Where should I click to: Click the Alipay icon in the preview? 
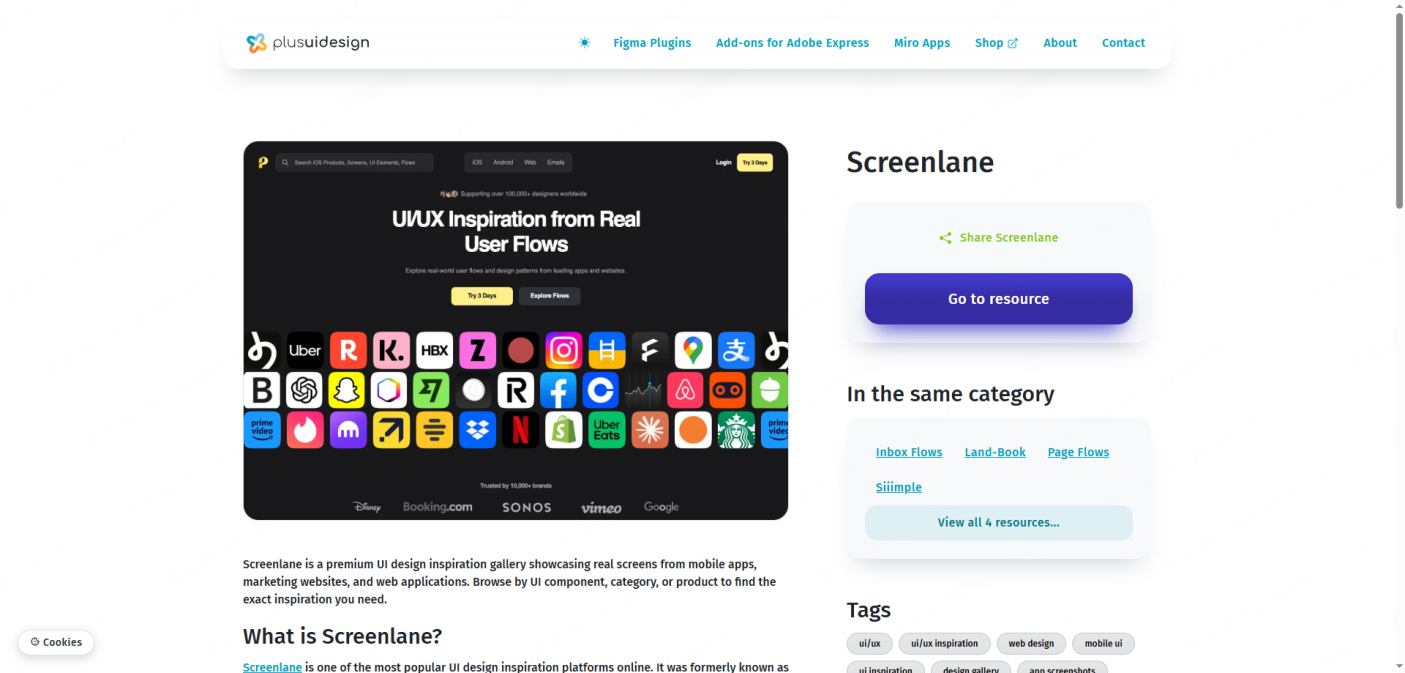click(736, 350)
